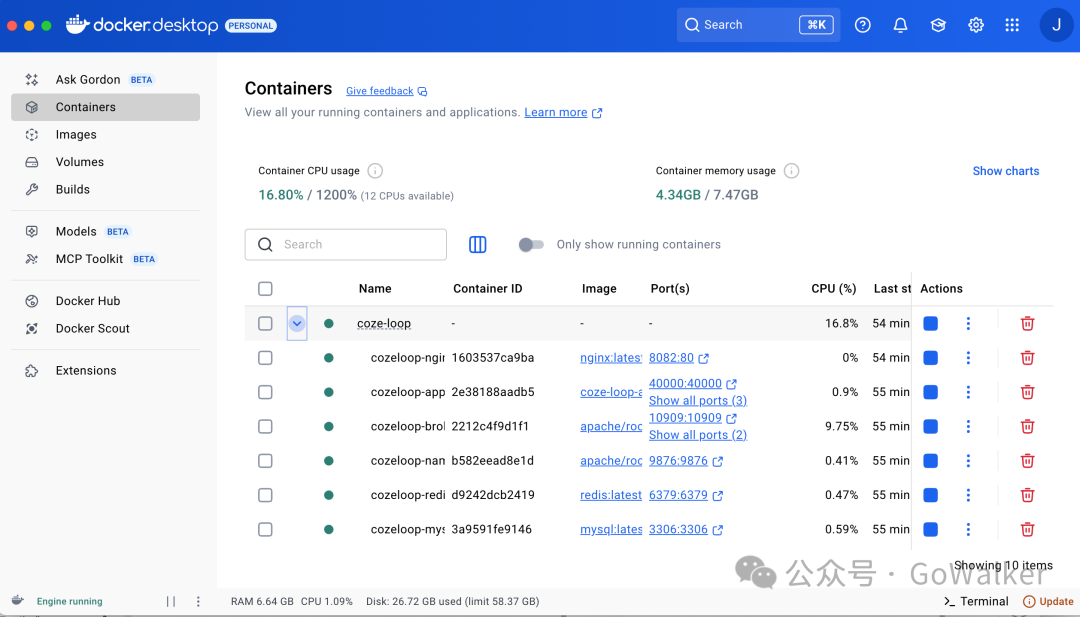Expand Show all ports (3)
Viewport: 1080px width, 617px height.
point(698,401)
